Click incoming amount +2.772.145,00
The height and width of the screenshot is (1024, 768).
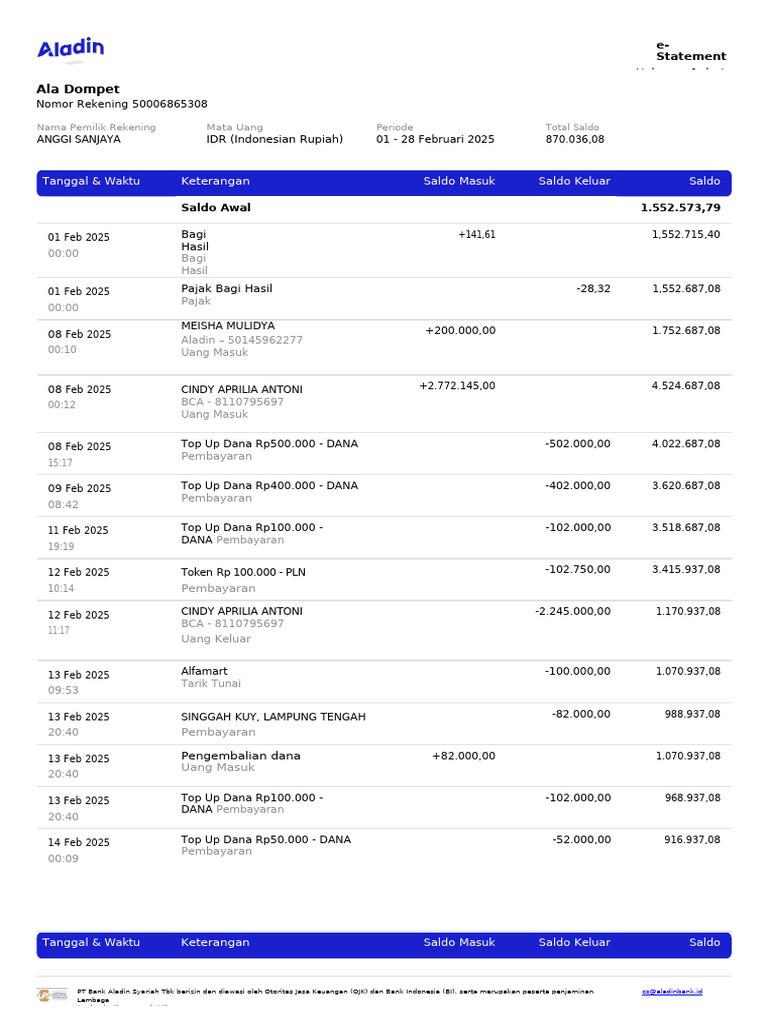coord(457,386)
